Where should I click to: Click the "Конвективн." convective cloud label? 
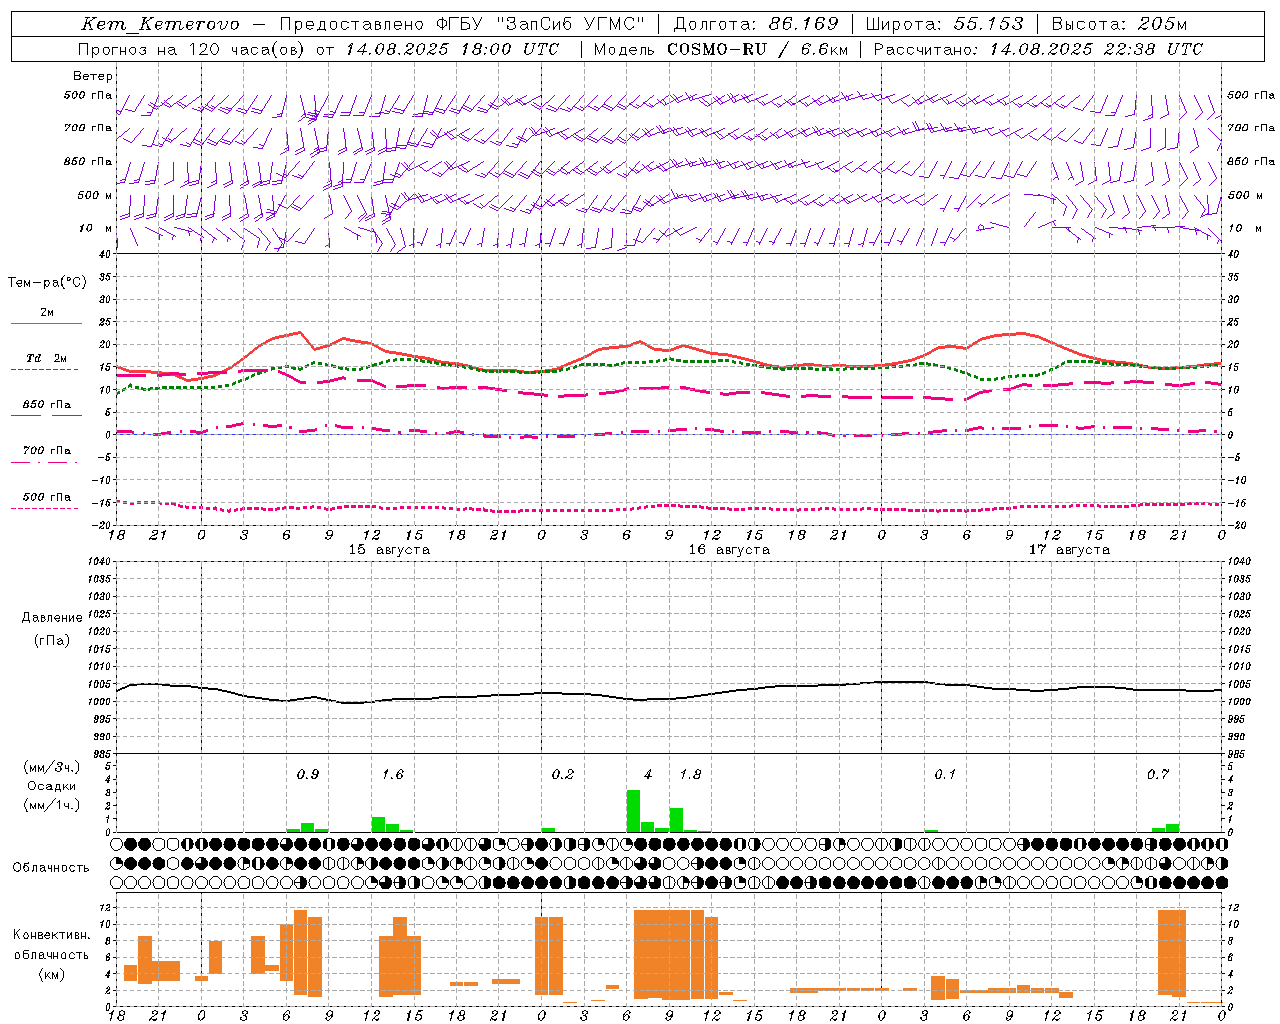(x=52, y=935)
